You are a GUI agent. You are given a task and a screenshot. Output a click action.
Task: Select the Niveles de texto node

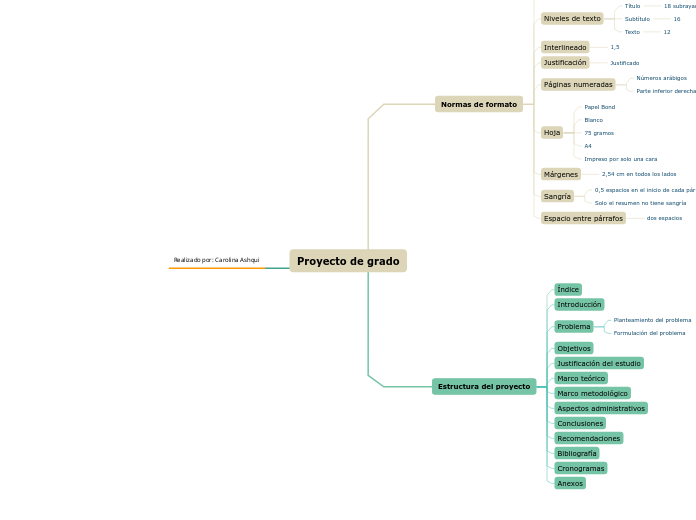(x=572, y=19)
